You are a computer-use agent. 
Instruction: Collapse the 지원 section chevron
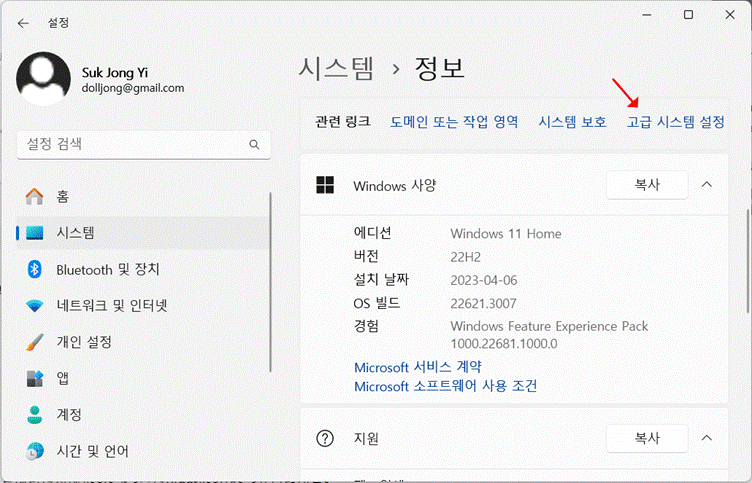[706, 438]
